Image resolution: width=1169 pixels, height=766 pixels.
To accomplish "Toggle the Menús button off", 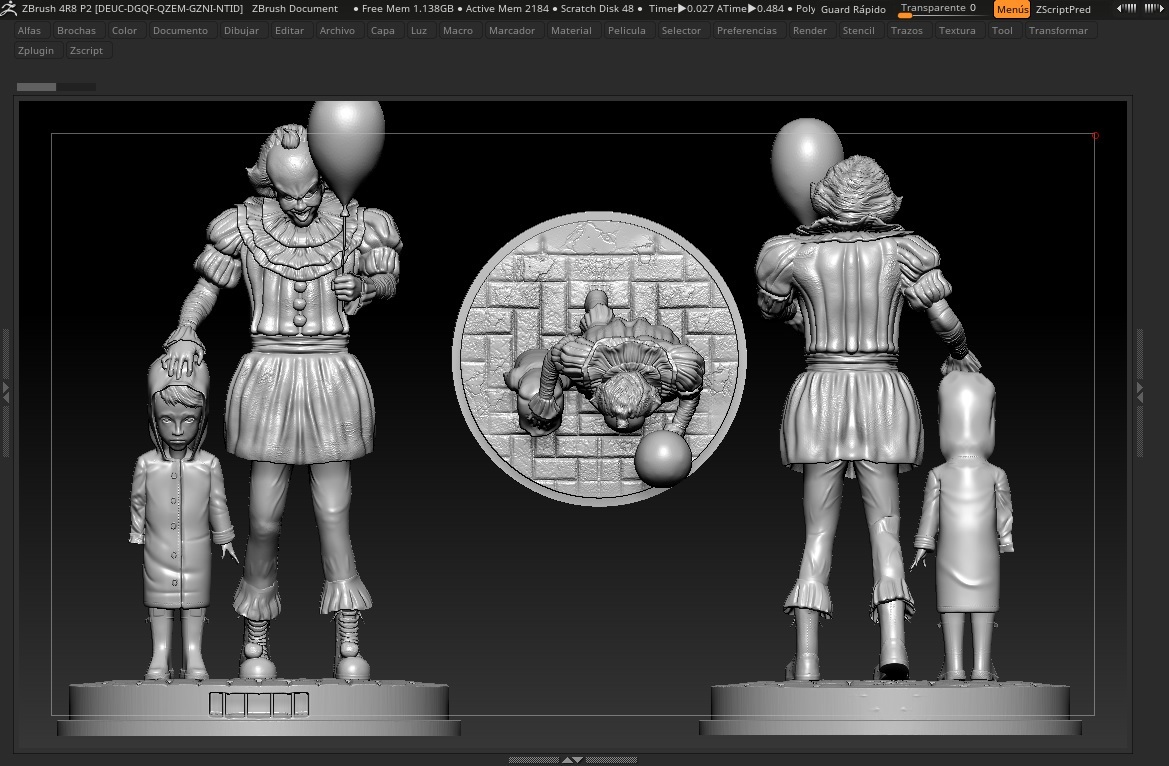I will [1012, 9].
